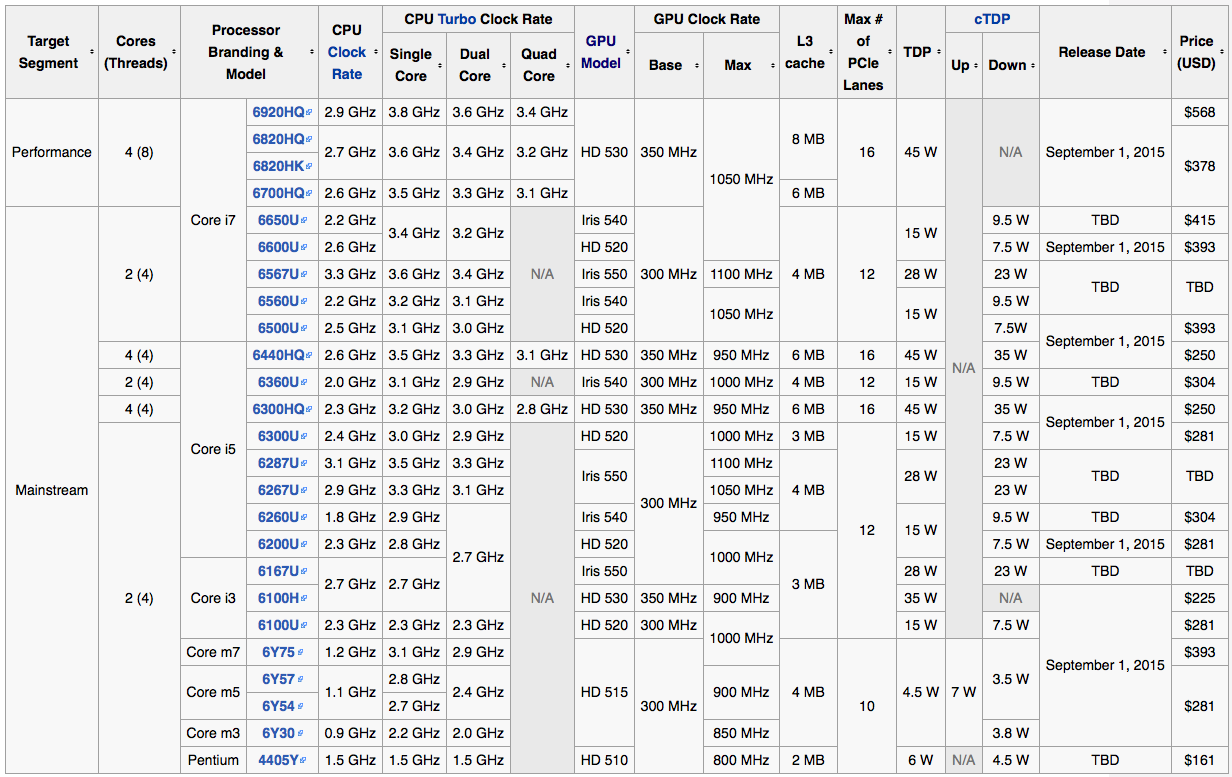The height and width of the screenshot is (777, 1232).
Task: Sort by Price (USD) column arrows
Action: tap(1224, 52)
